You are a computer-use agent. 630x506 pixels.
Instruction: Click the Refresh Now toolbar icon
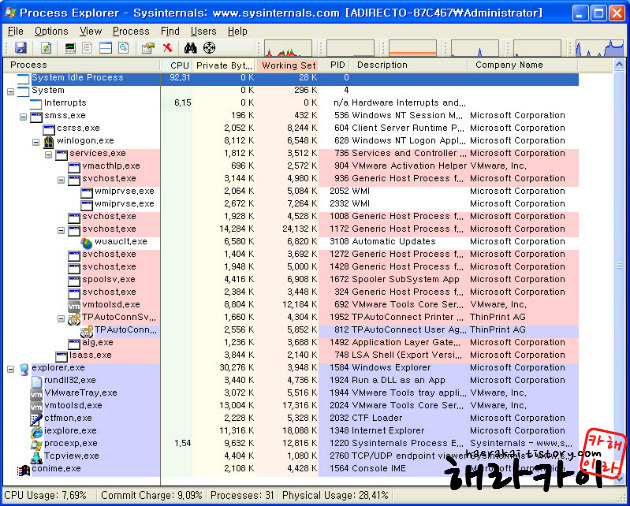(x=46, y=48)
